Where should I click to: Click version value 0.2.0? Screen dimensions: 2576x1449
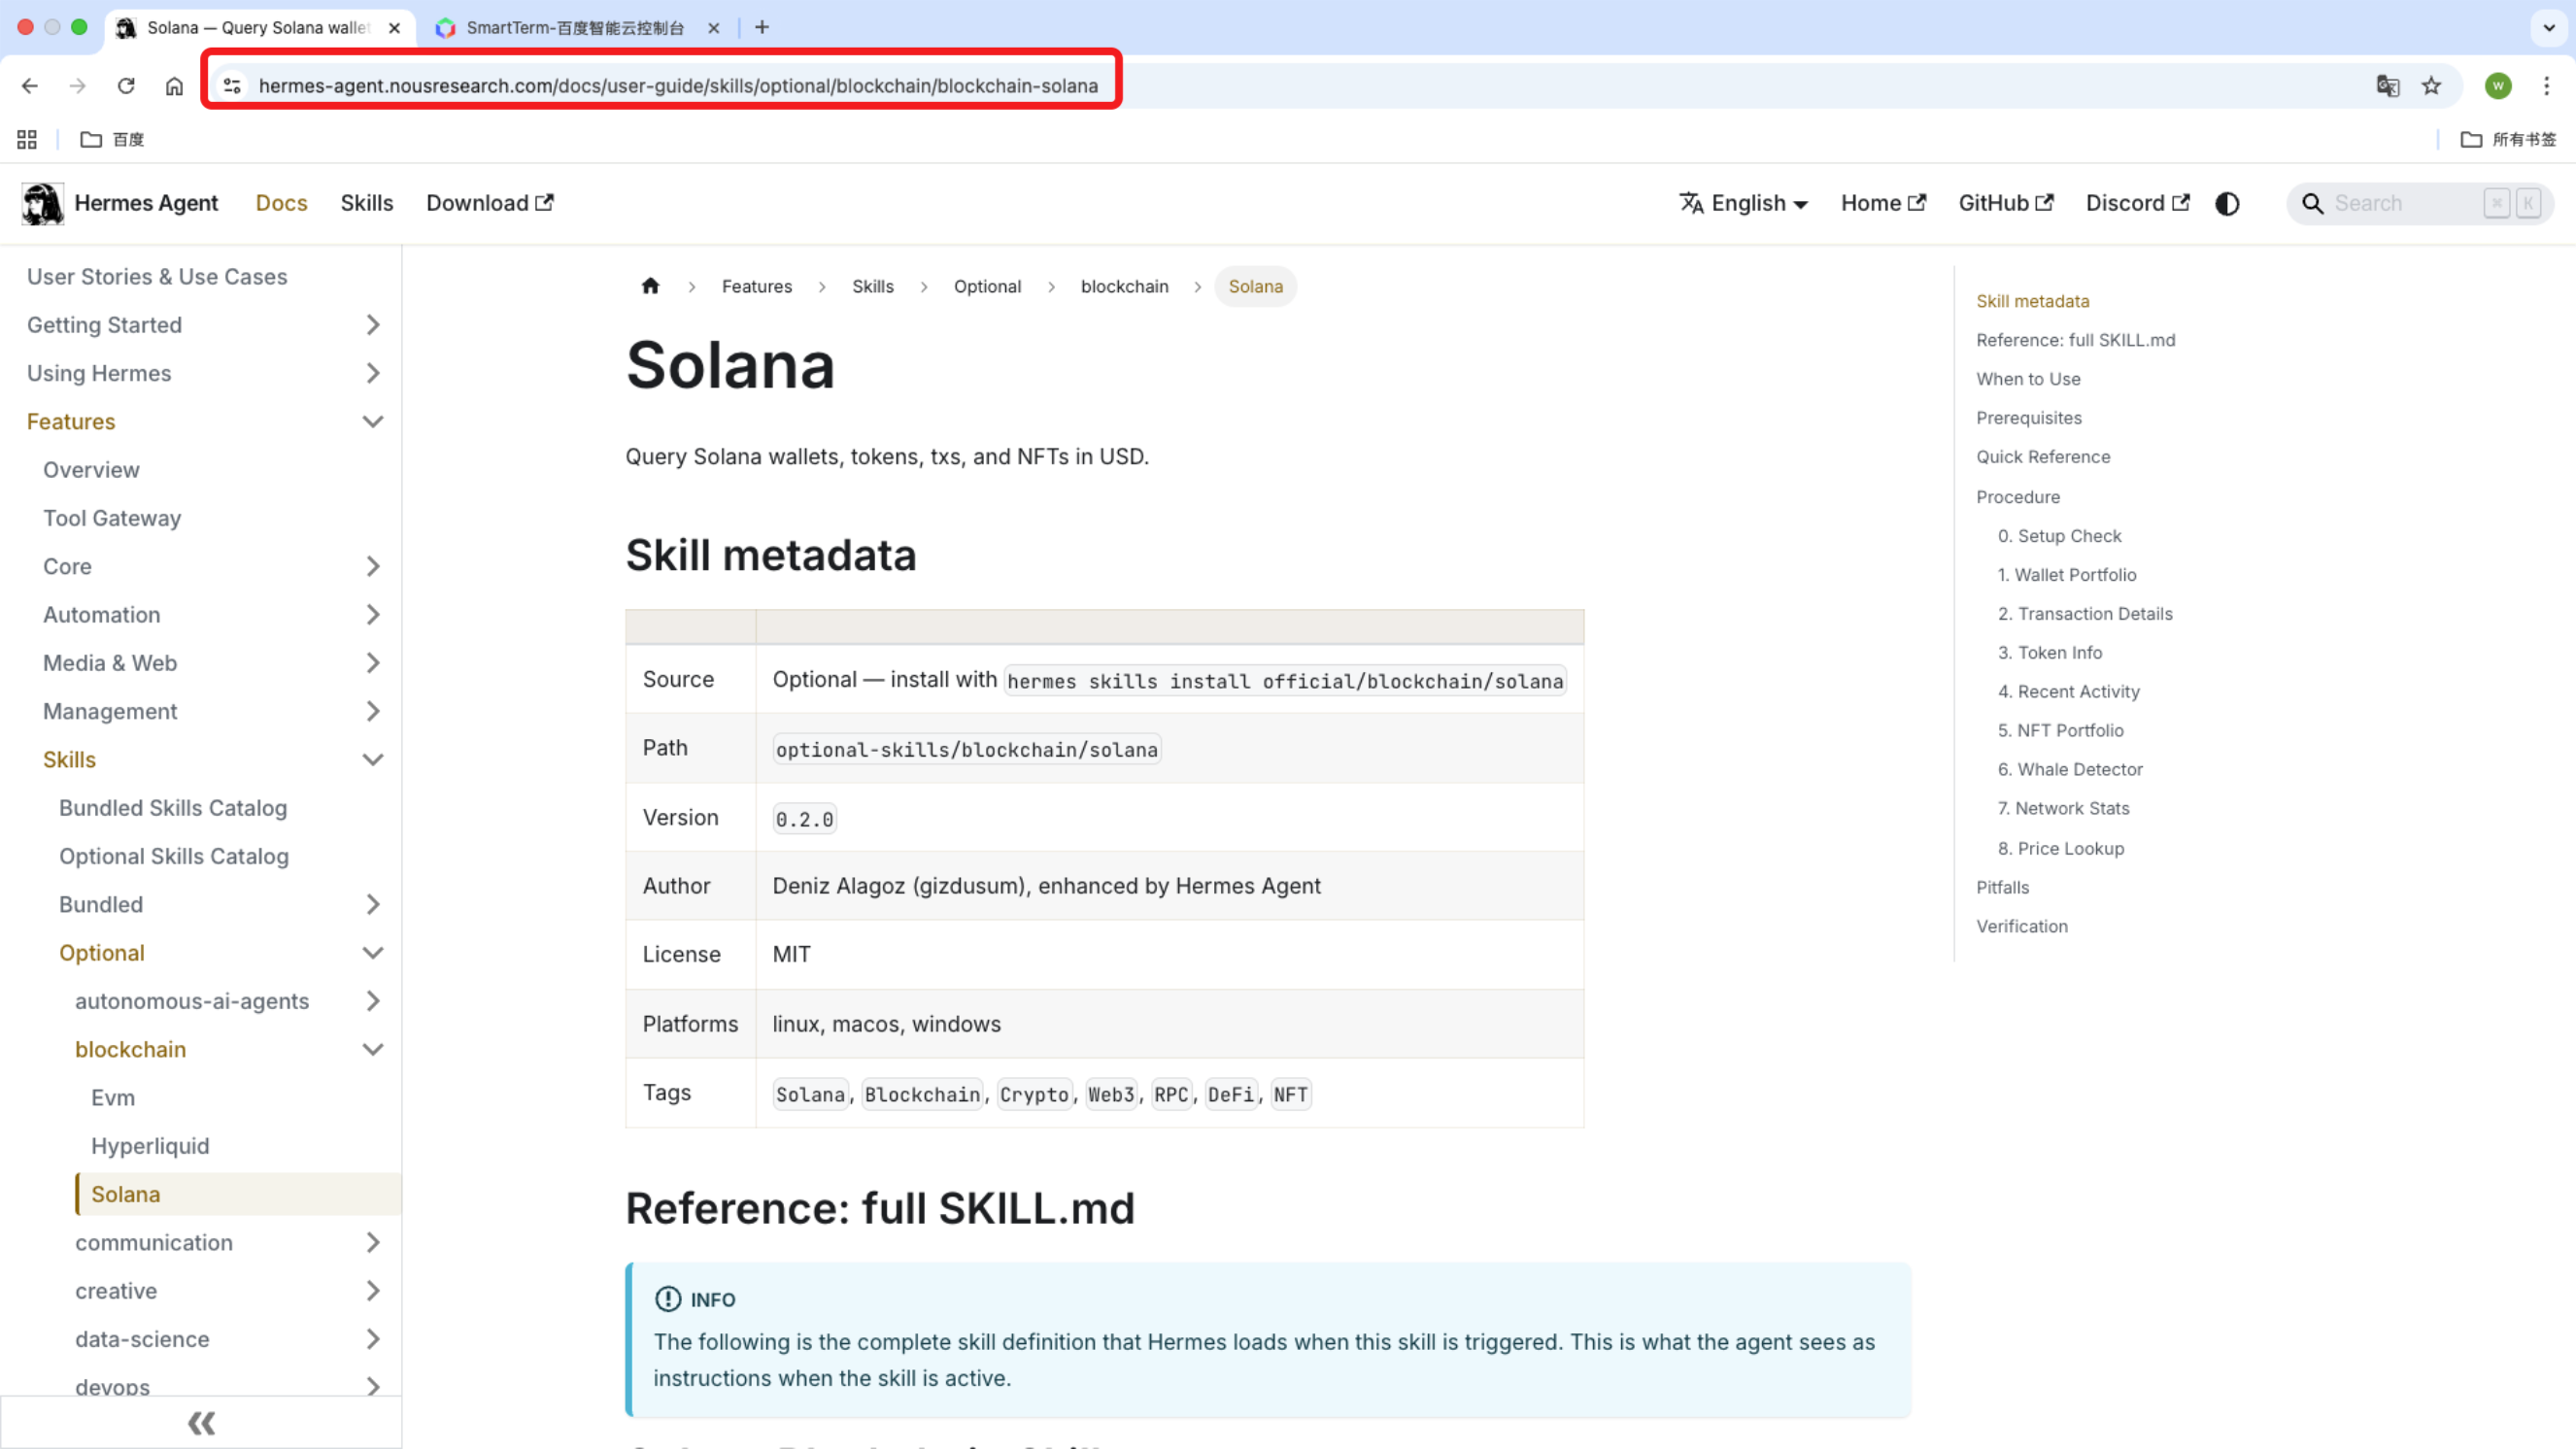click(x=804, y=819)
